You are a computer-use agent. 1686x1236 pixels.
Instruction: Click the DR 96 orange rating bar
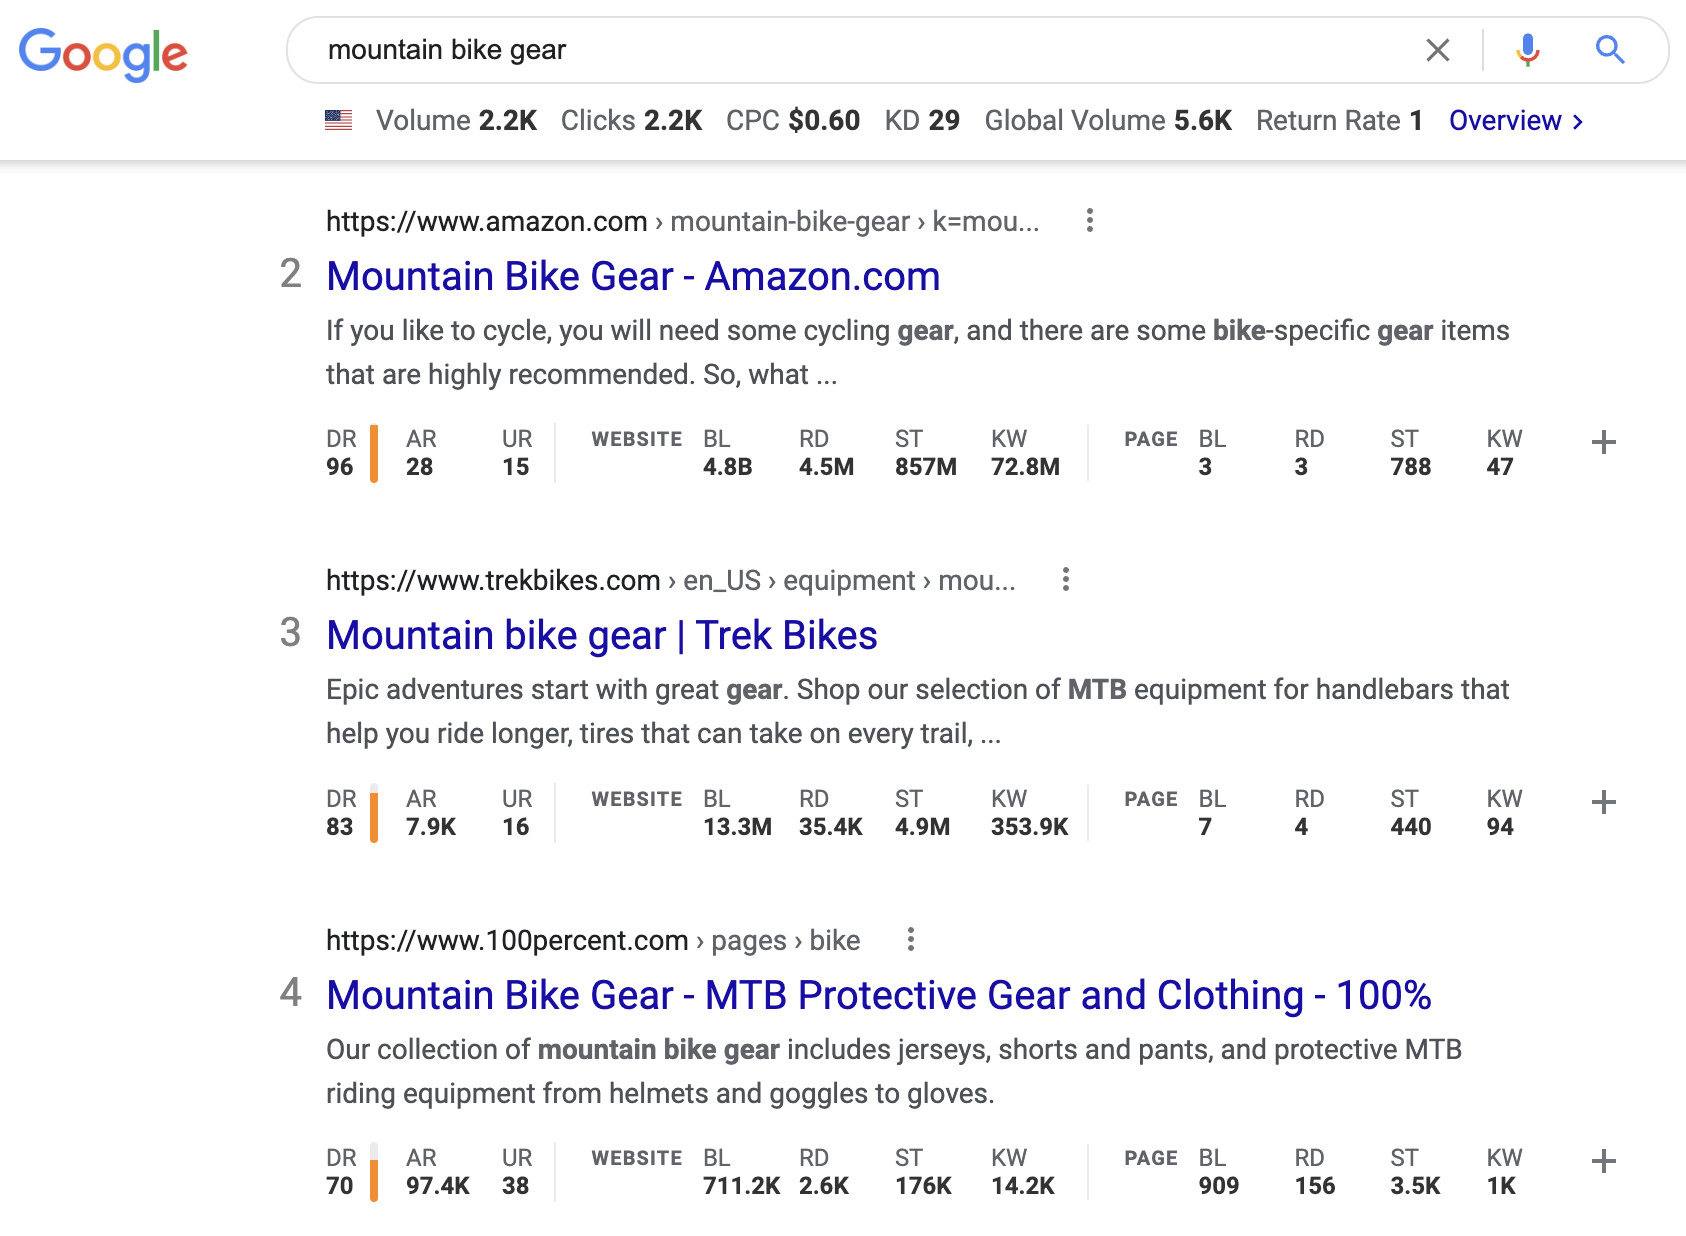[x=372, y=452]
